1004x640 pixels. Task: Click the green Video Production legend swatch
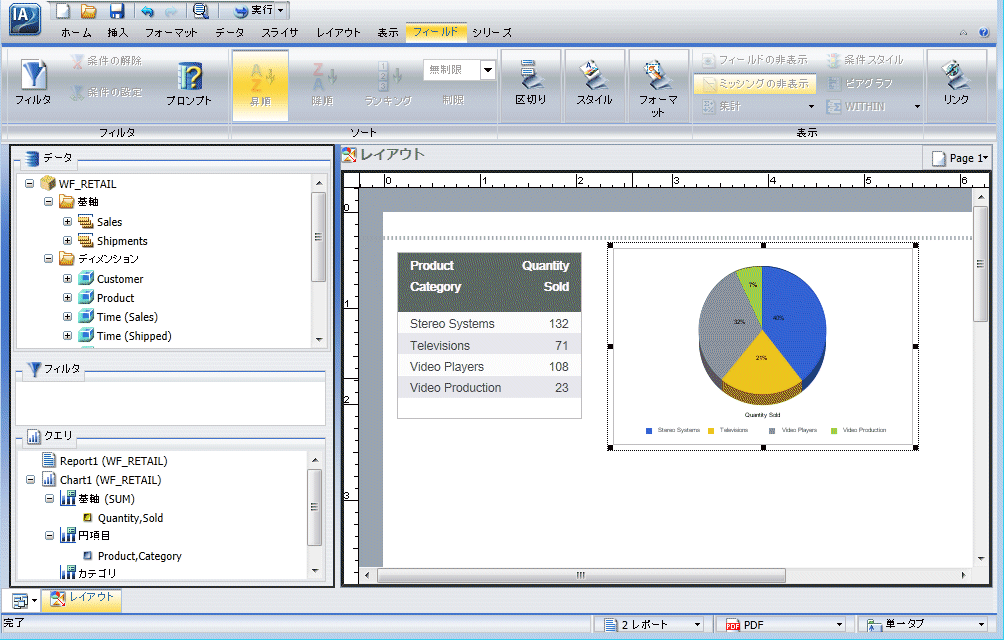pos(834,431)
